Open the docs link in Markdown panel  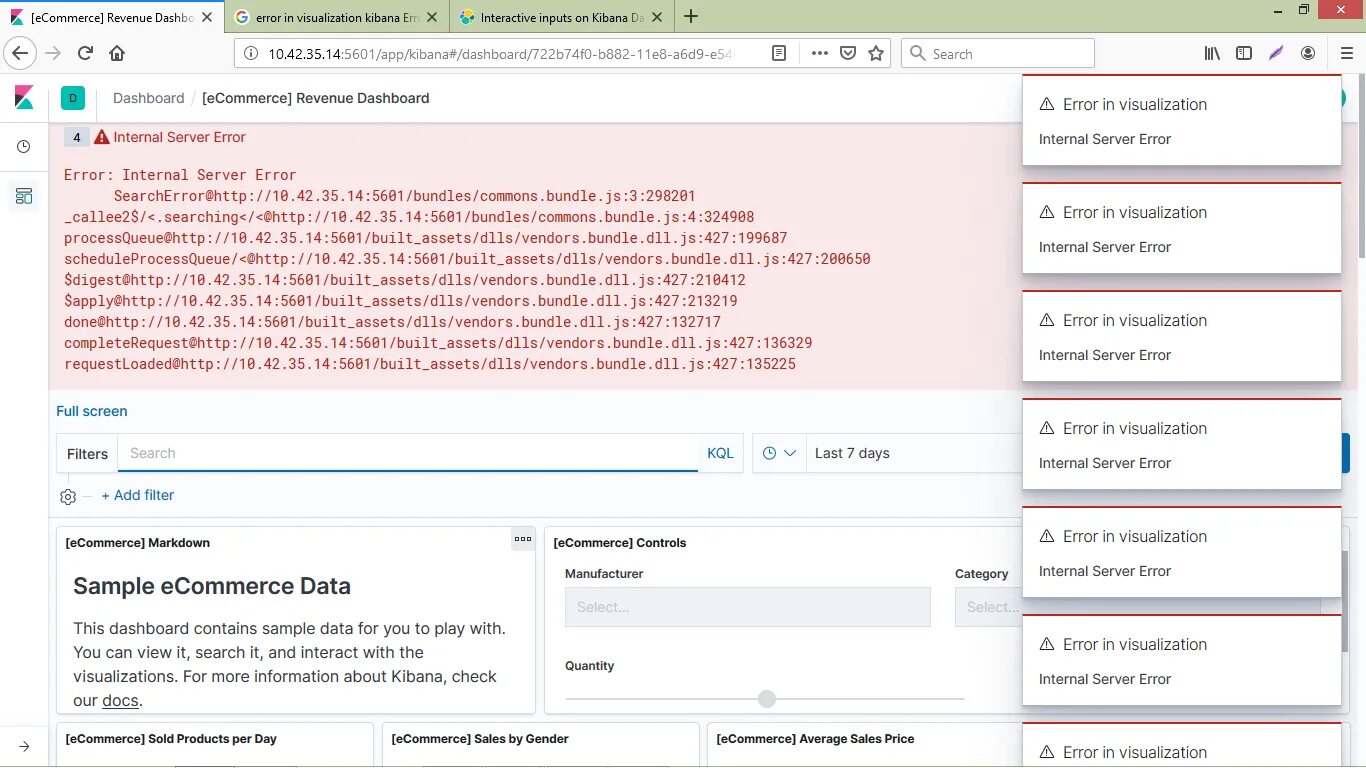click(x=120, y=700)
